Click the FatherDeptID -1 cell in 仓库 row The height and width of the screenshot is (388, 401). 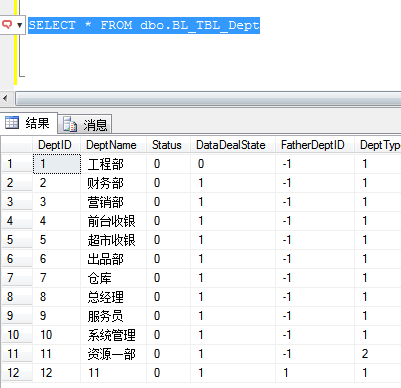click(315, 278)
